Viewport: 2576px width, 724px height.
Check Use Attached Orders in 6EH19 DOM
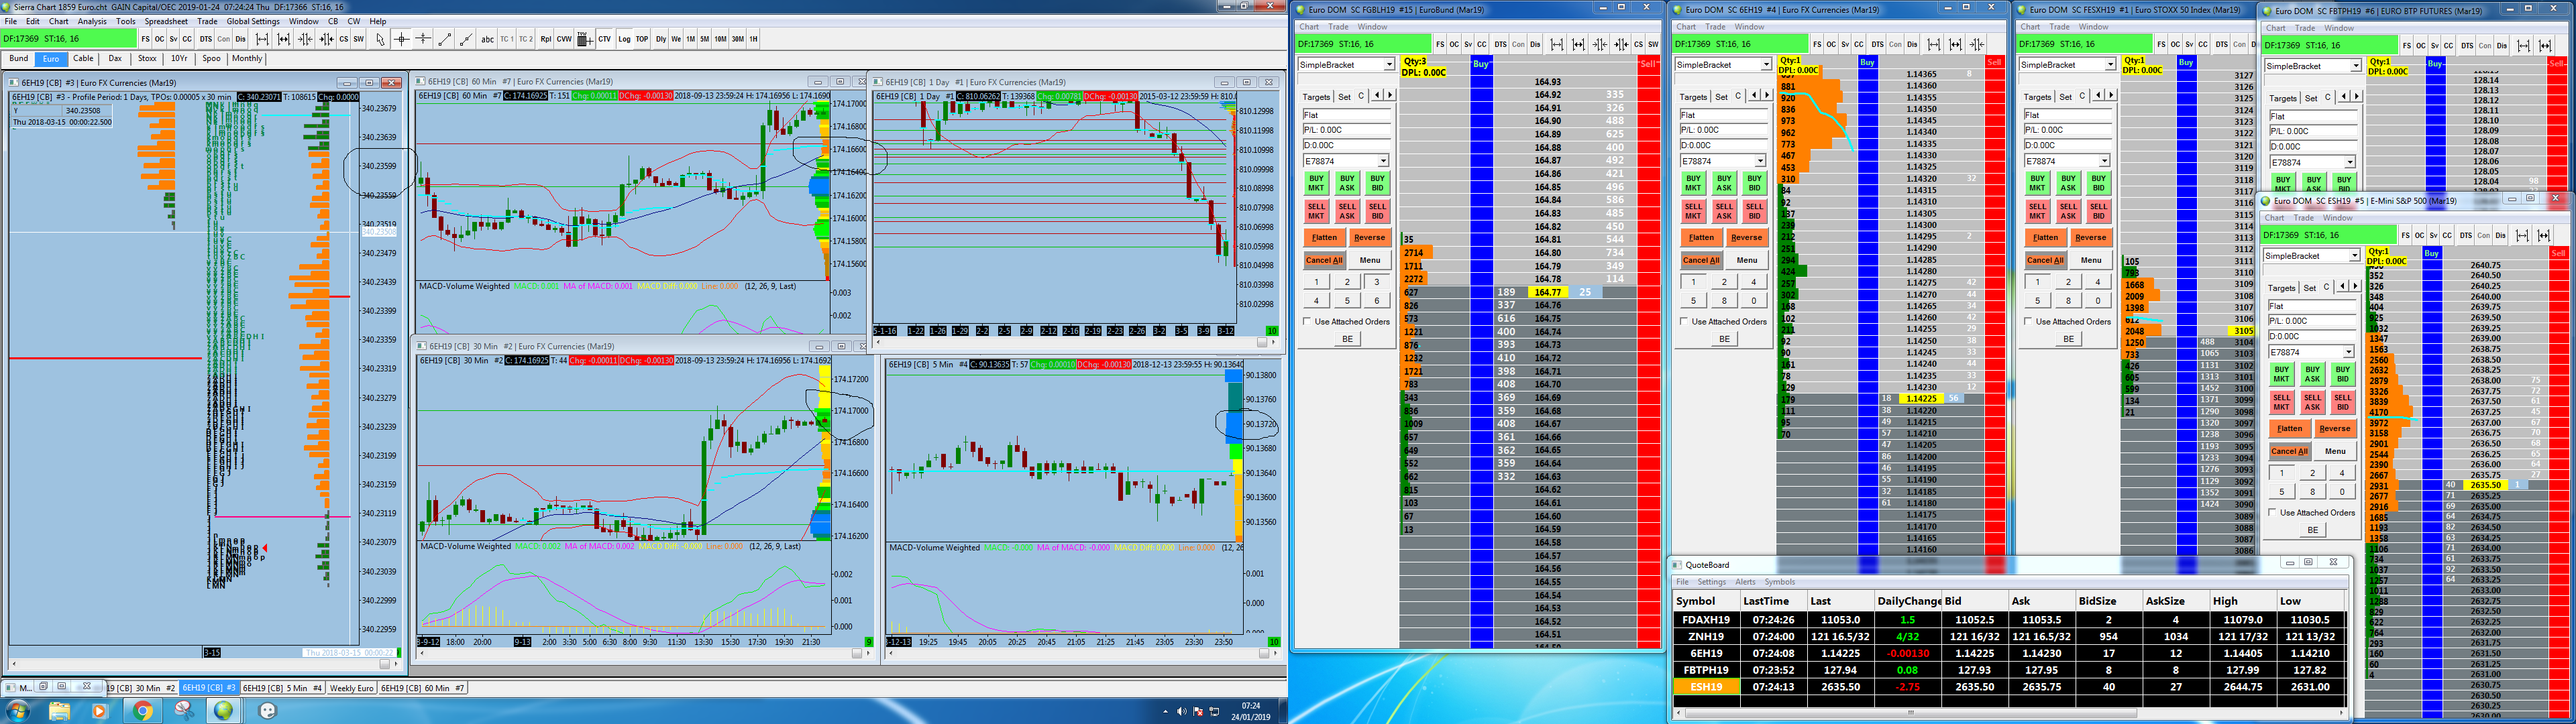pyautogui.click(x=1685, y=321)
